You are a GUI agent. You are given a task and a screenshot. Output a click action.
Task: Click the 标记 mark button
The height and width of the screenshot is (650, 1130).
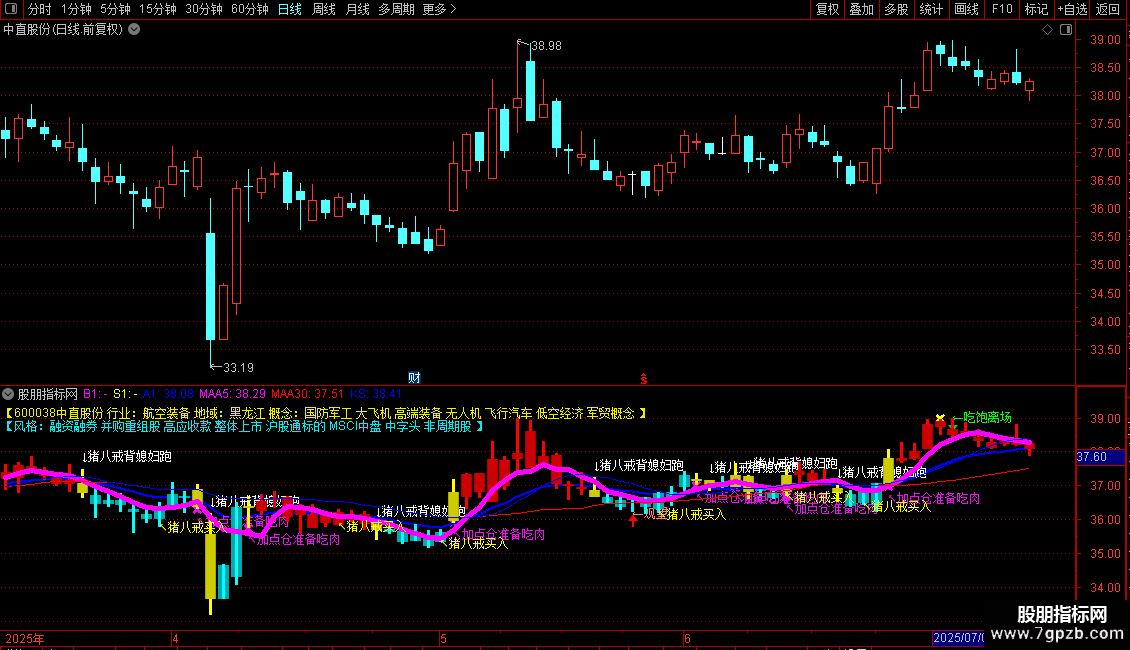click(1036, 9)
